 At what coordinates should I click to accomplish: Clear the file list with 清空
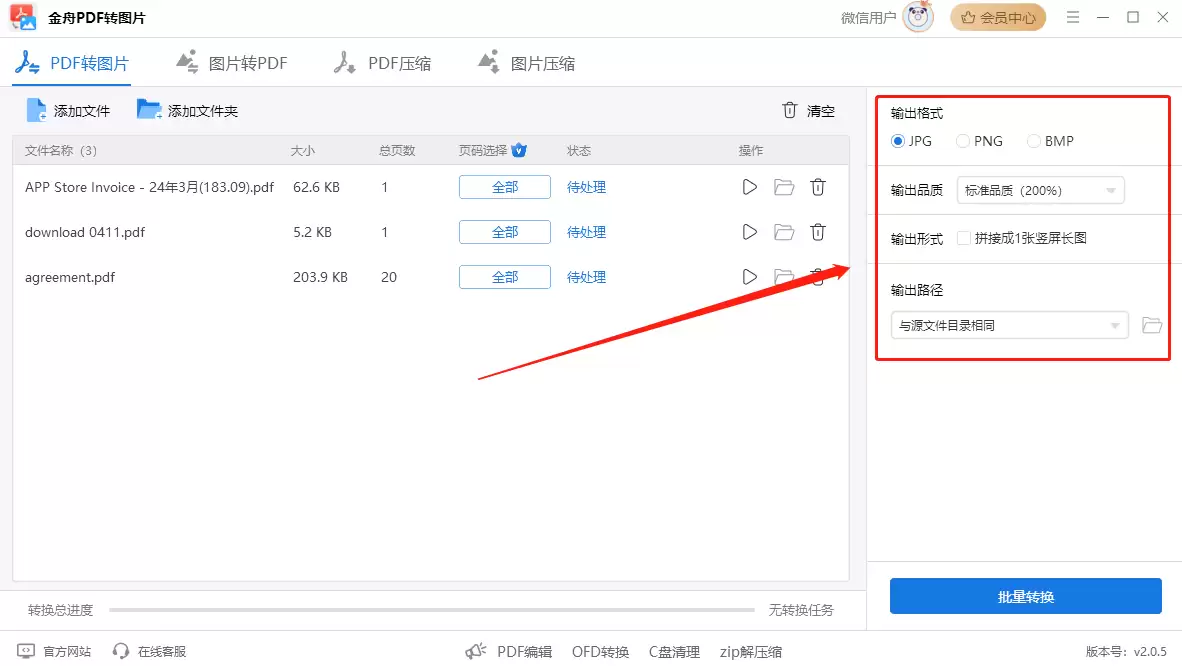[x=808, y=110]
